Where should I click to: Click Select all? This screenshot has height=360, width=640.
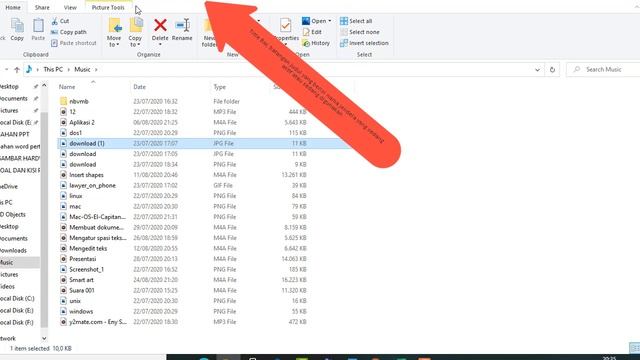[x=356, y=21]
